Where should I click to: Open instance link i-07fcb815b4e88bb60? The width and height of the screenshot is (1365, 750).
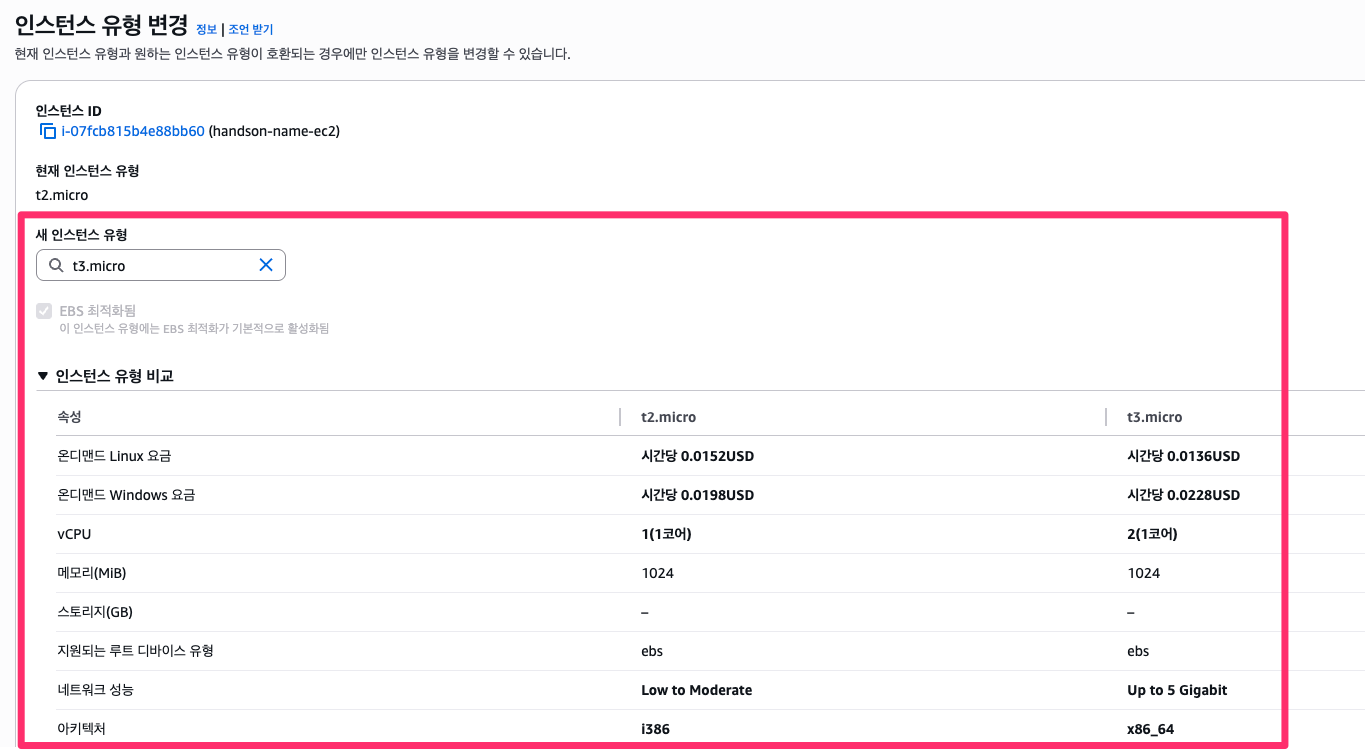(x=133, y=131)
